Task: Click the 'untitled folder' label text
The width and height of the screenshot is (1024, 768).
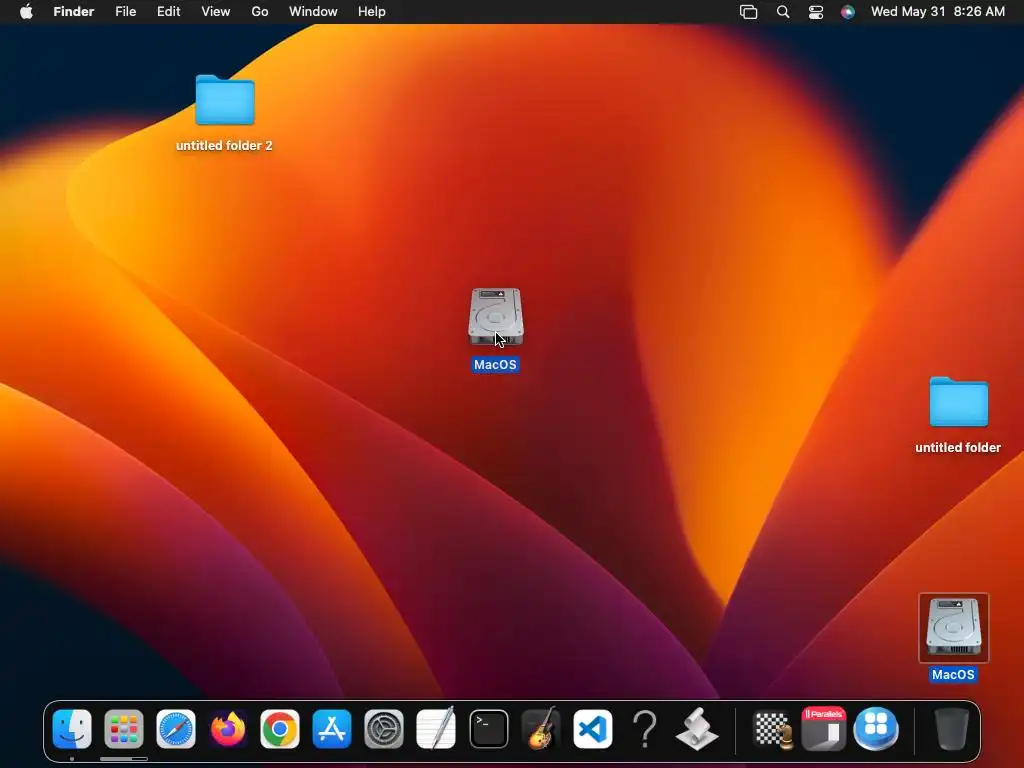Action: pyautogui.click(x=958, y=447)
